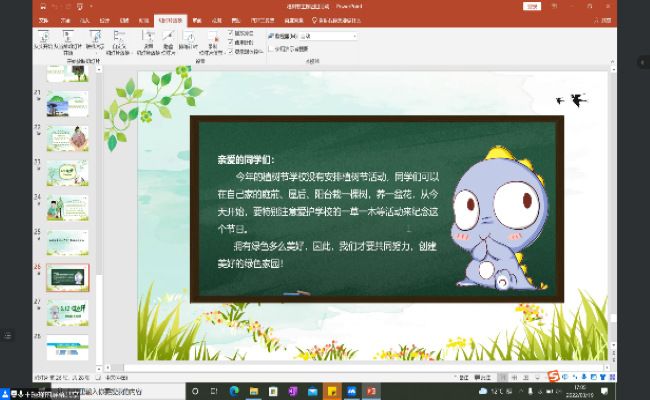Click Hide Slide button
Screen dimensions: 650x400
(169, 40)
